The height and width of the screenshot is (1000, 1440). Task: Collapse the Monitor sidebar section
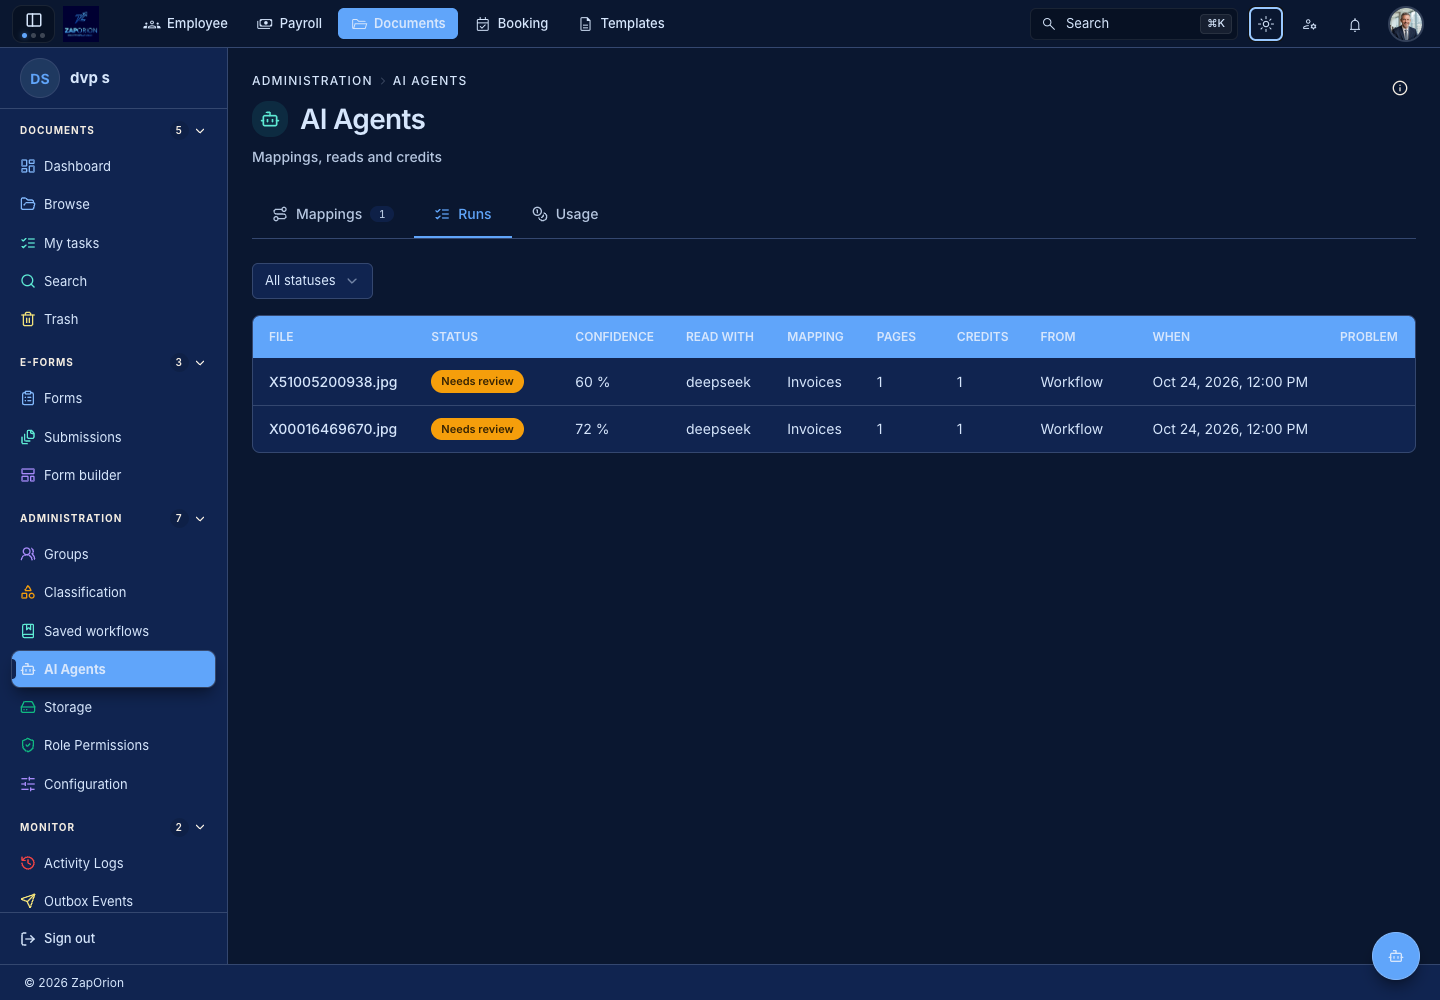click(200, 827)
